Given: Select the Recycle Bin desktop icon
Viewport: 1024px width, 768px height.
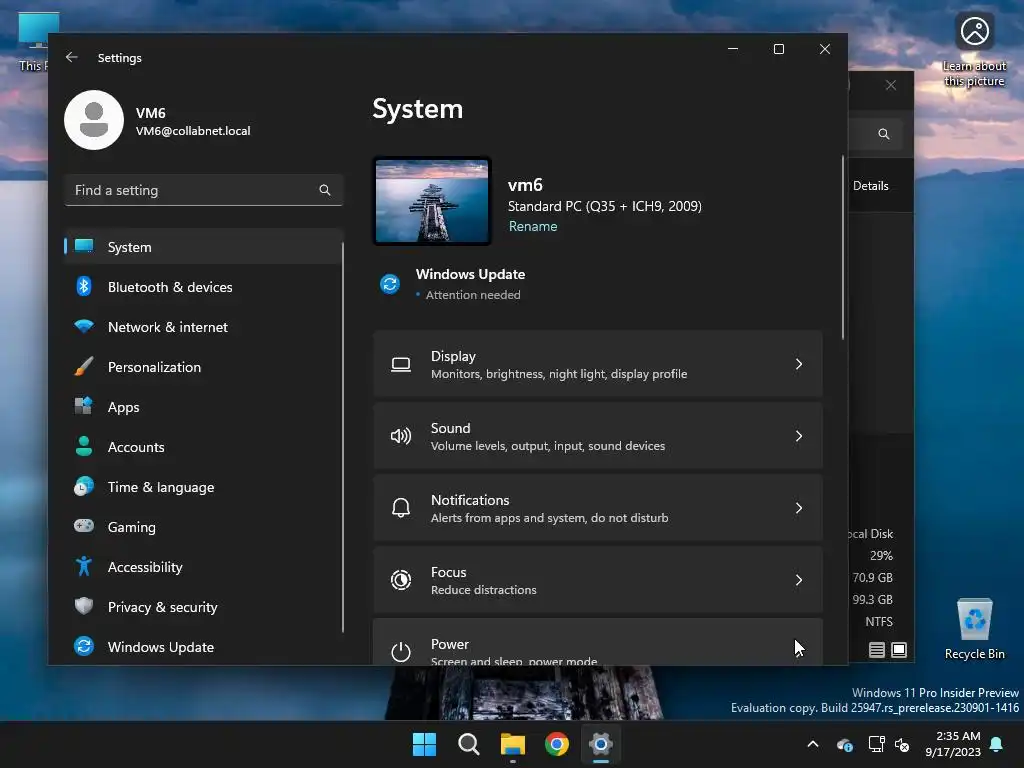Looking at the screenshot, I should [x=974, y=629].
